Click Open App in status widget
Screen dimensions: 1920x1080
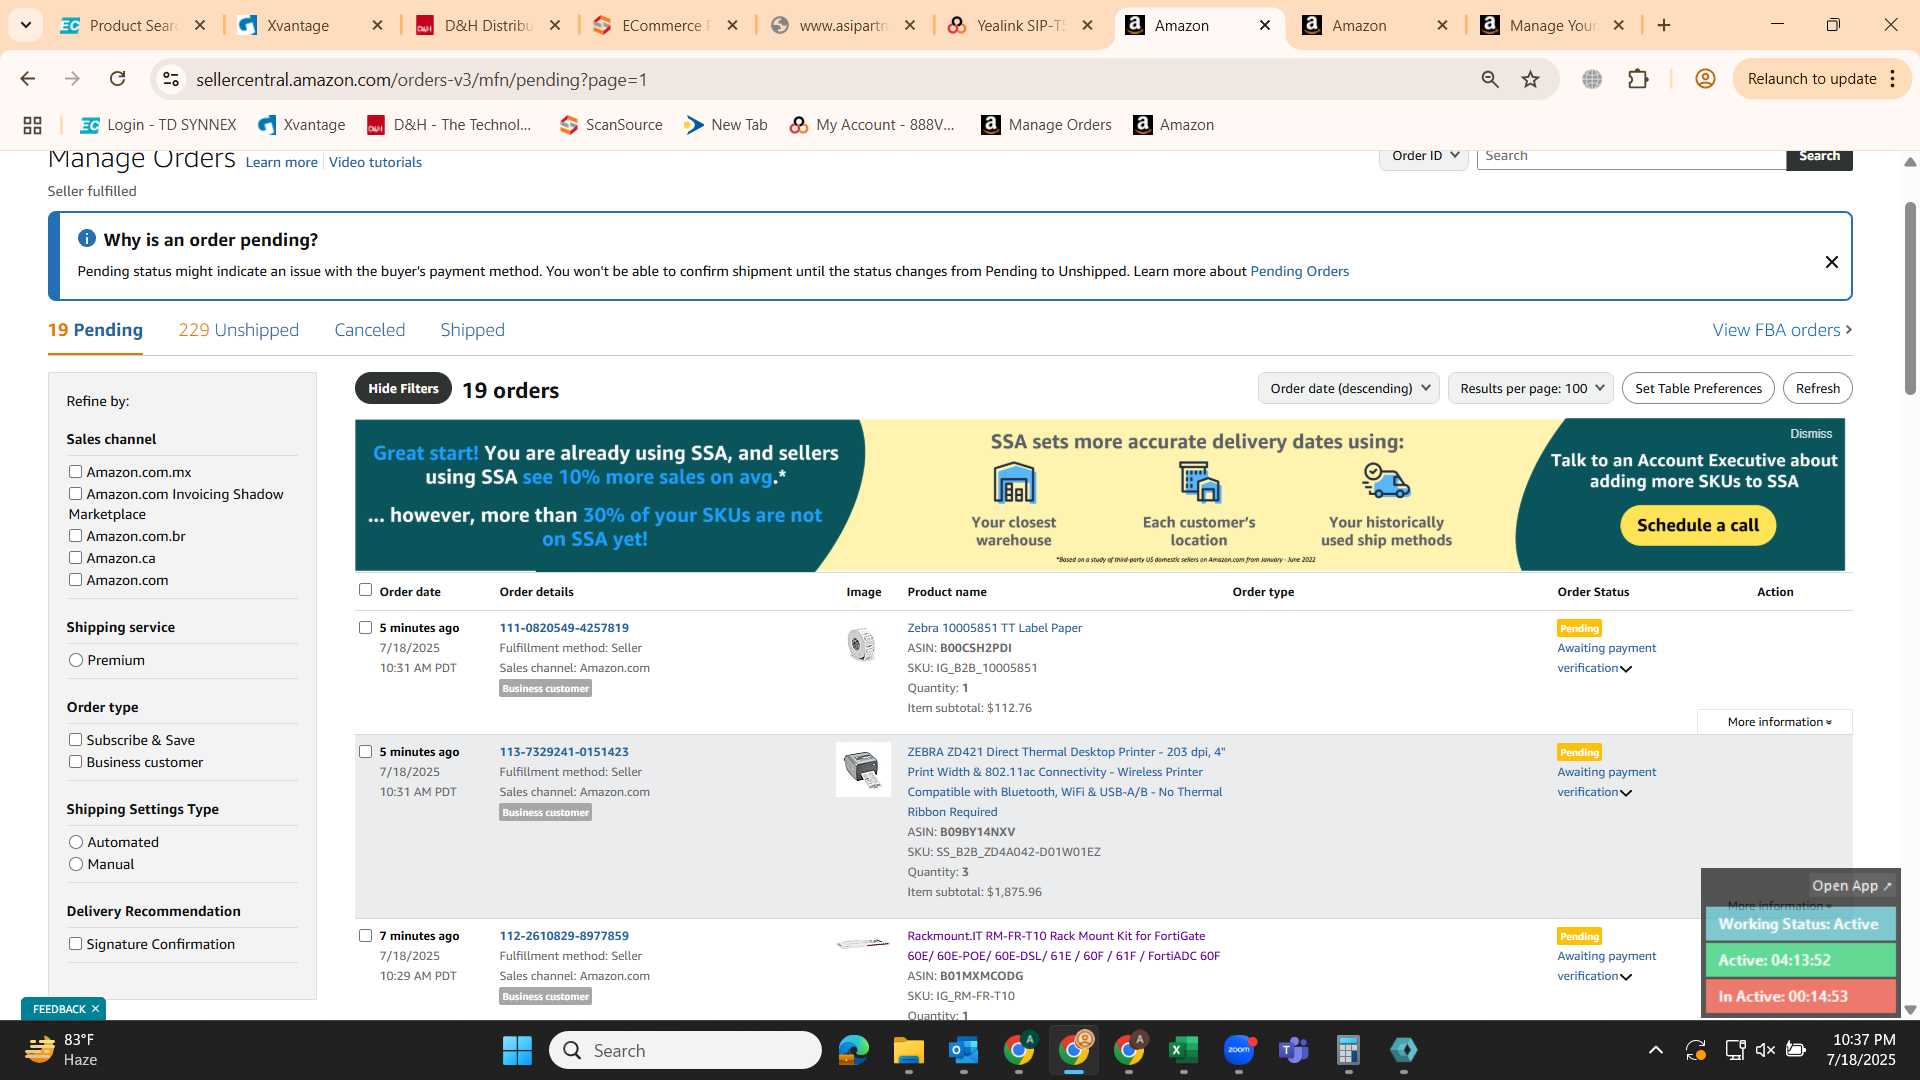pyautogui.click(x=1852, y=886)
